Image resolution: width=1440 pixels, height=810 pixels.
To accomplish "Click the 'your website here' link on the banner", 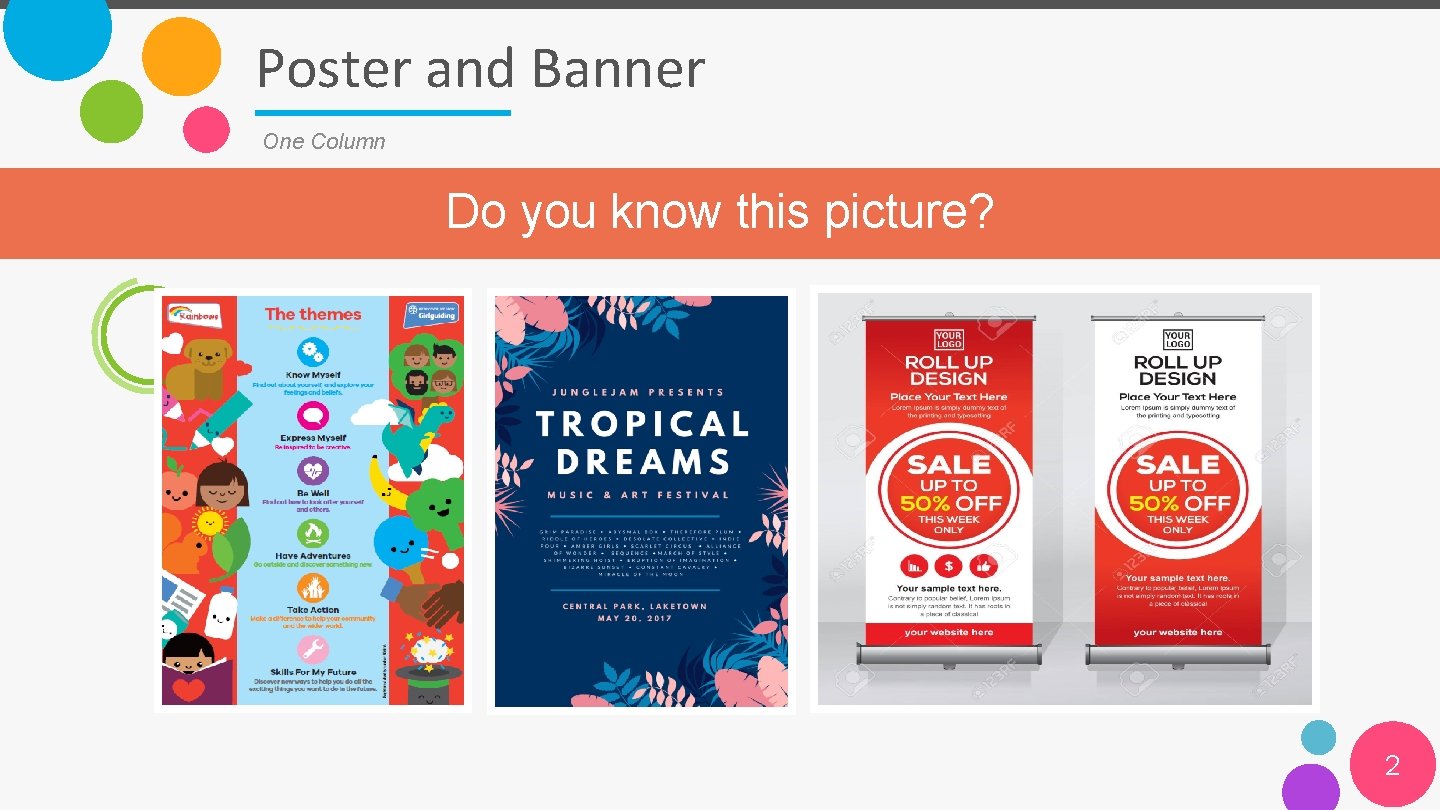I will point(947,632).
